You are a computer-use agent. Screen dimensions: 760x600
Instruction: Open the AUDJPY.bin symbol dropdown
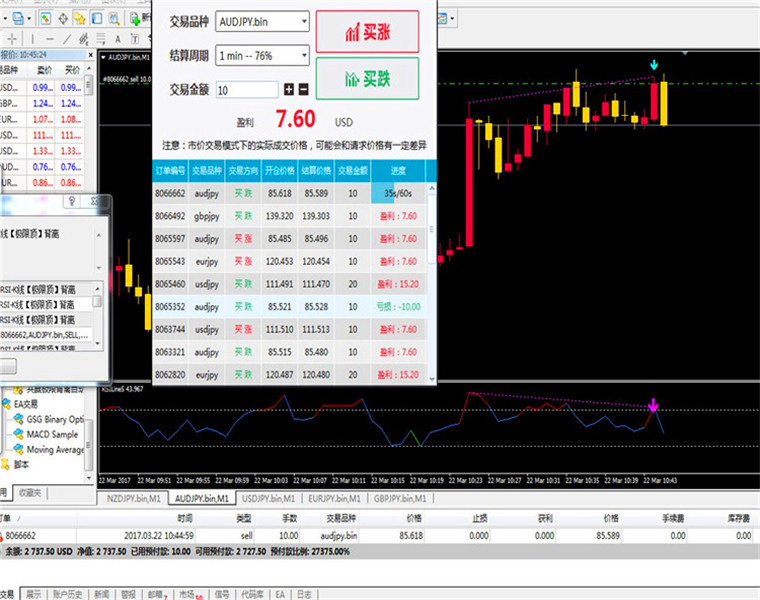pyautogui.click(x=262, y=22)
